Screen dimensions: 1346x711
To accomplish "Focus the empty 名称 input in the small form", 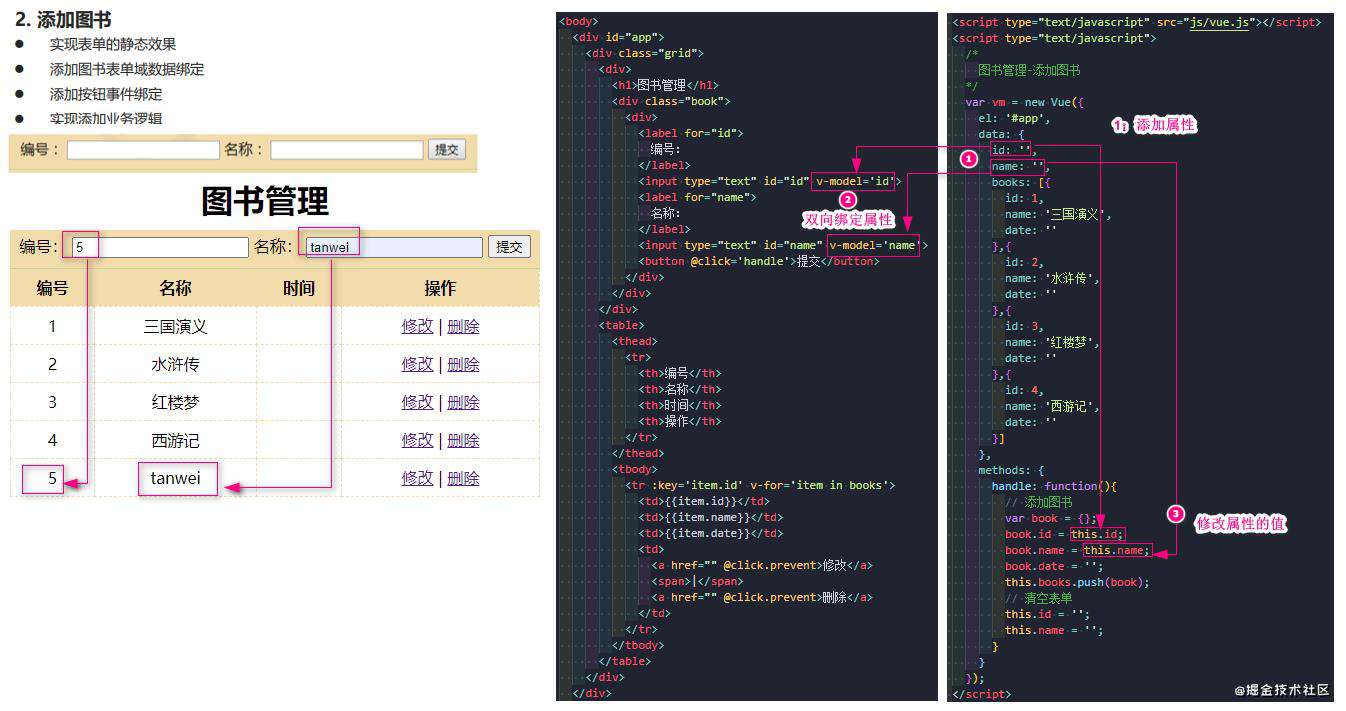I will (347, 150).
